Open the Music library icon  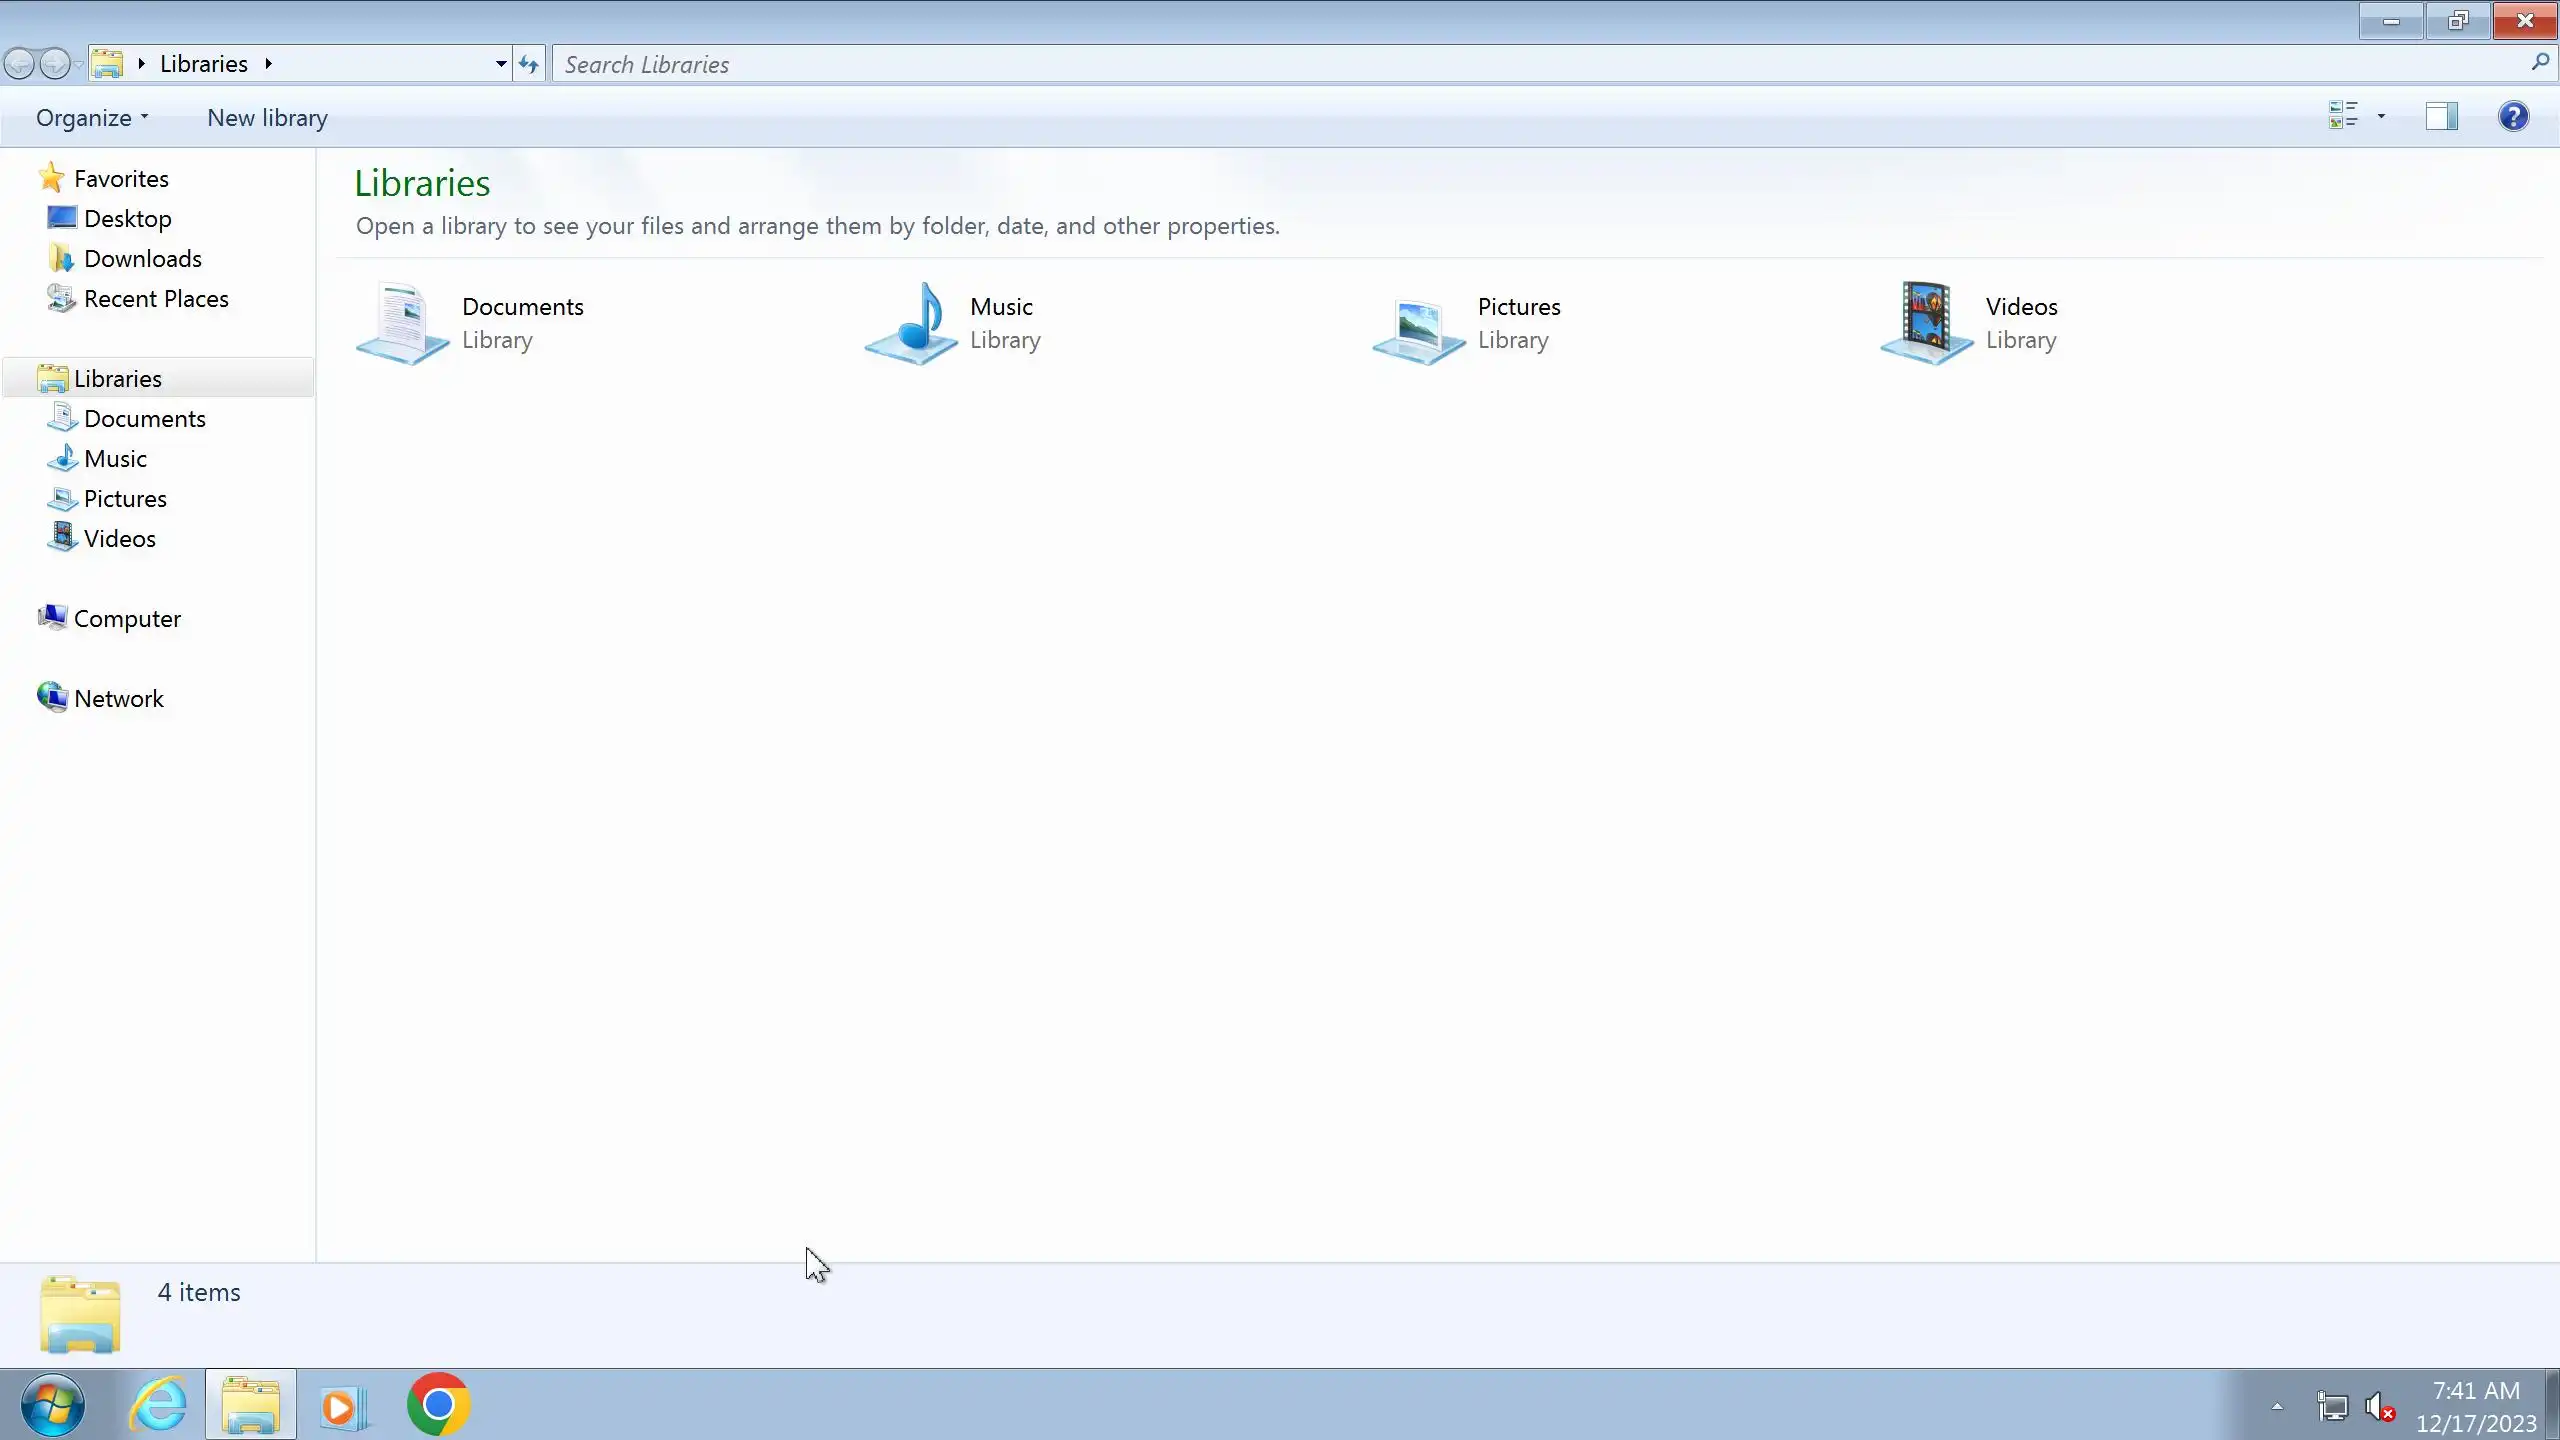tap(911, 323)
